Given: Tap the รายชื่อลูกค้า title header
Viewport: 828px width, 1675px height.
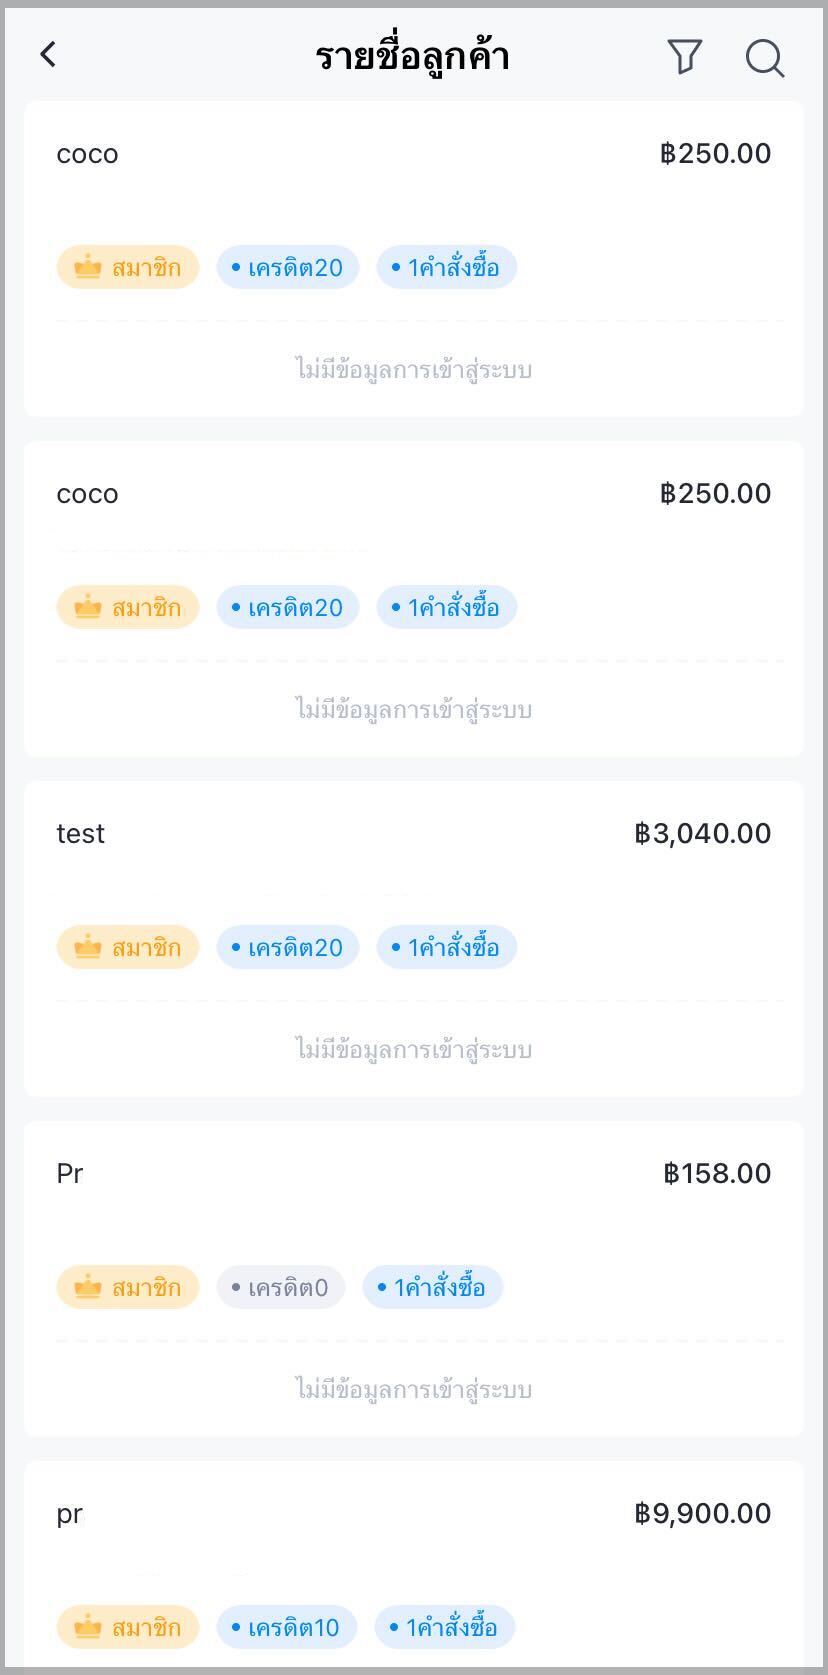Looking at the screenshot, I should pos(414,56).
